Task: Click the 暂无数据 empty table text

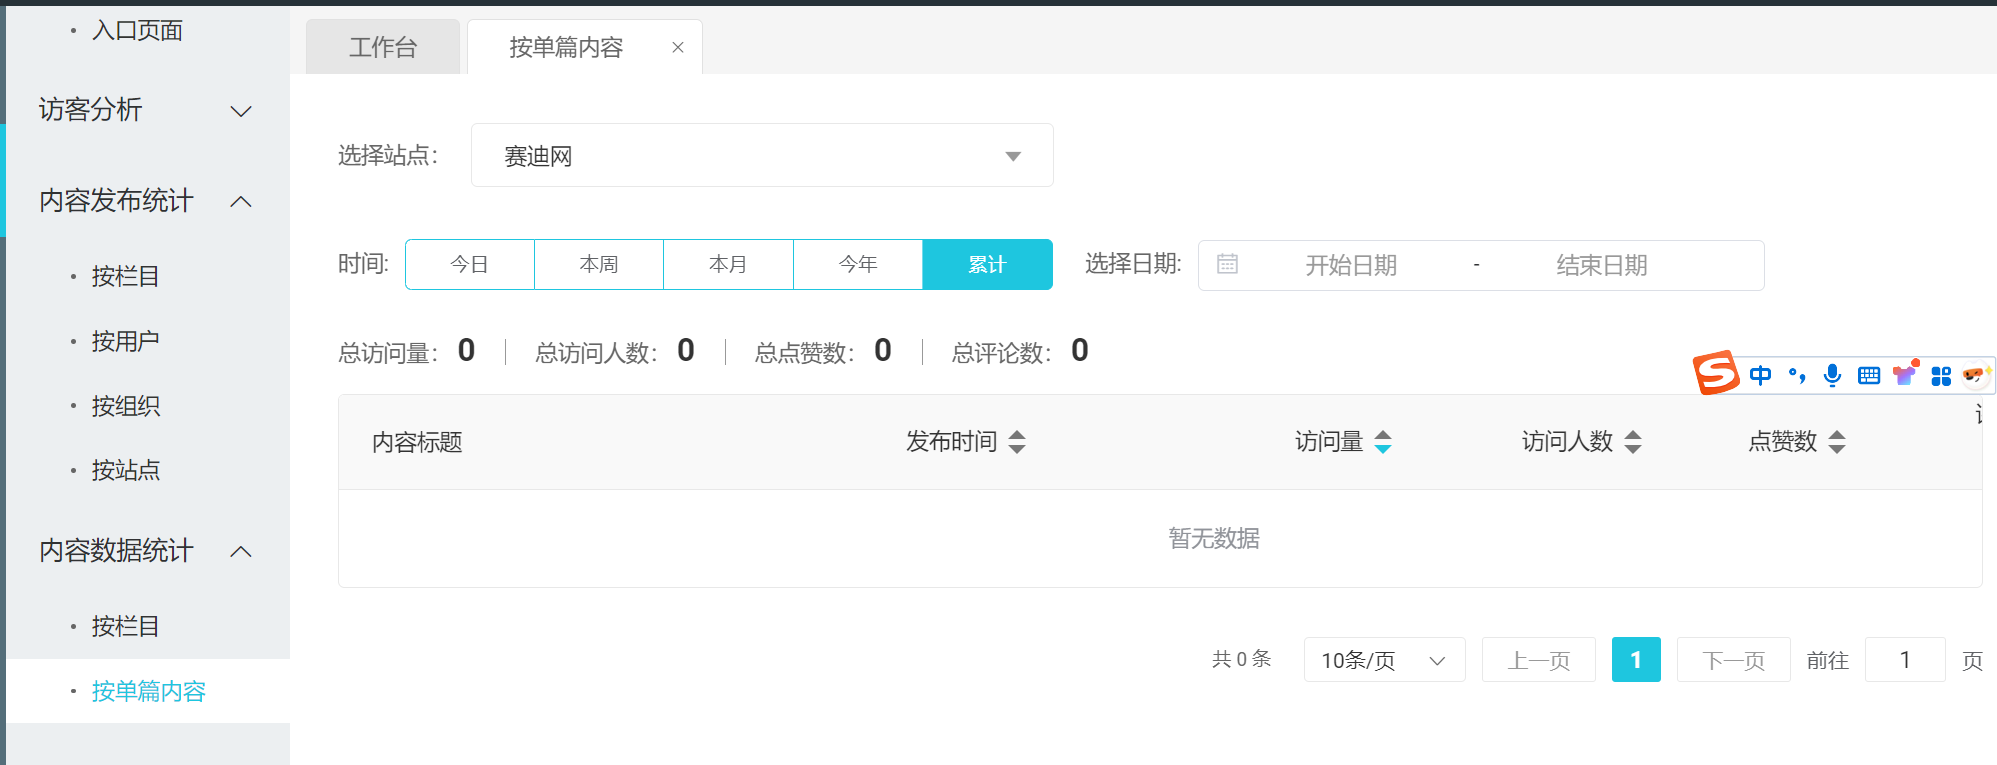Action: point(1214,538)
